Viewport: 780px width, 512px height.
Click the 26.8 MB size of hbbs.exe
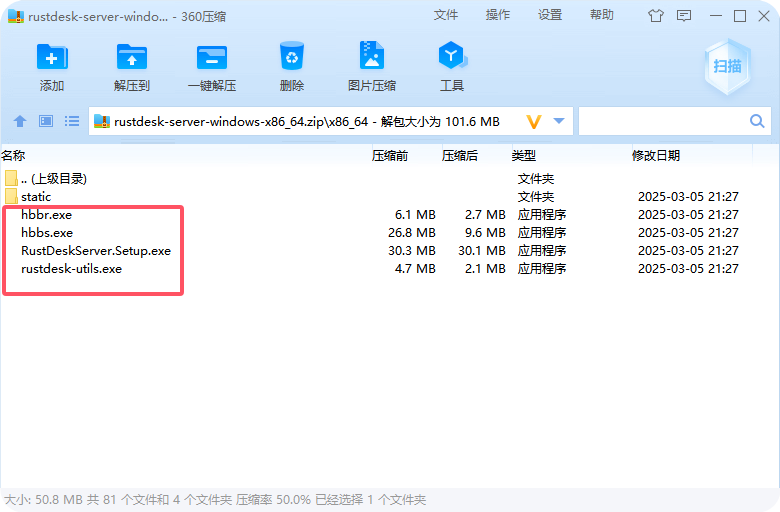[412, 232]
